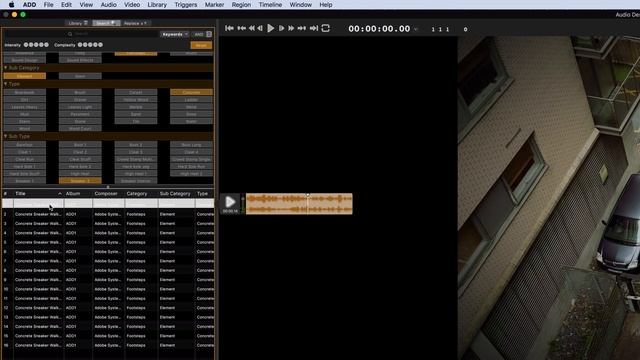The image size is (640, 360).
Task: Set Complexity to the first dot
Action: pyautogui.click(x=80, y=44)
